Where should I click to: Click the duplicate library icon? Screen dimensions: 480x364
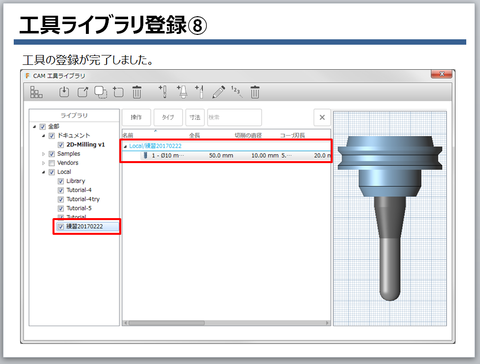point(100,92)
